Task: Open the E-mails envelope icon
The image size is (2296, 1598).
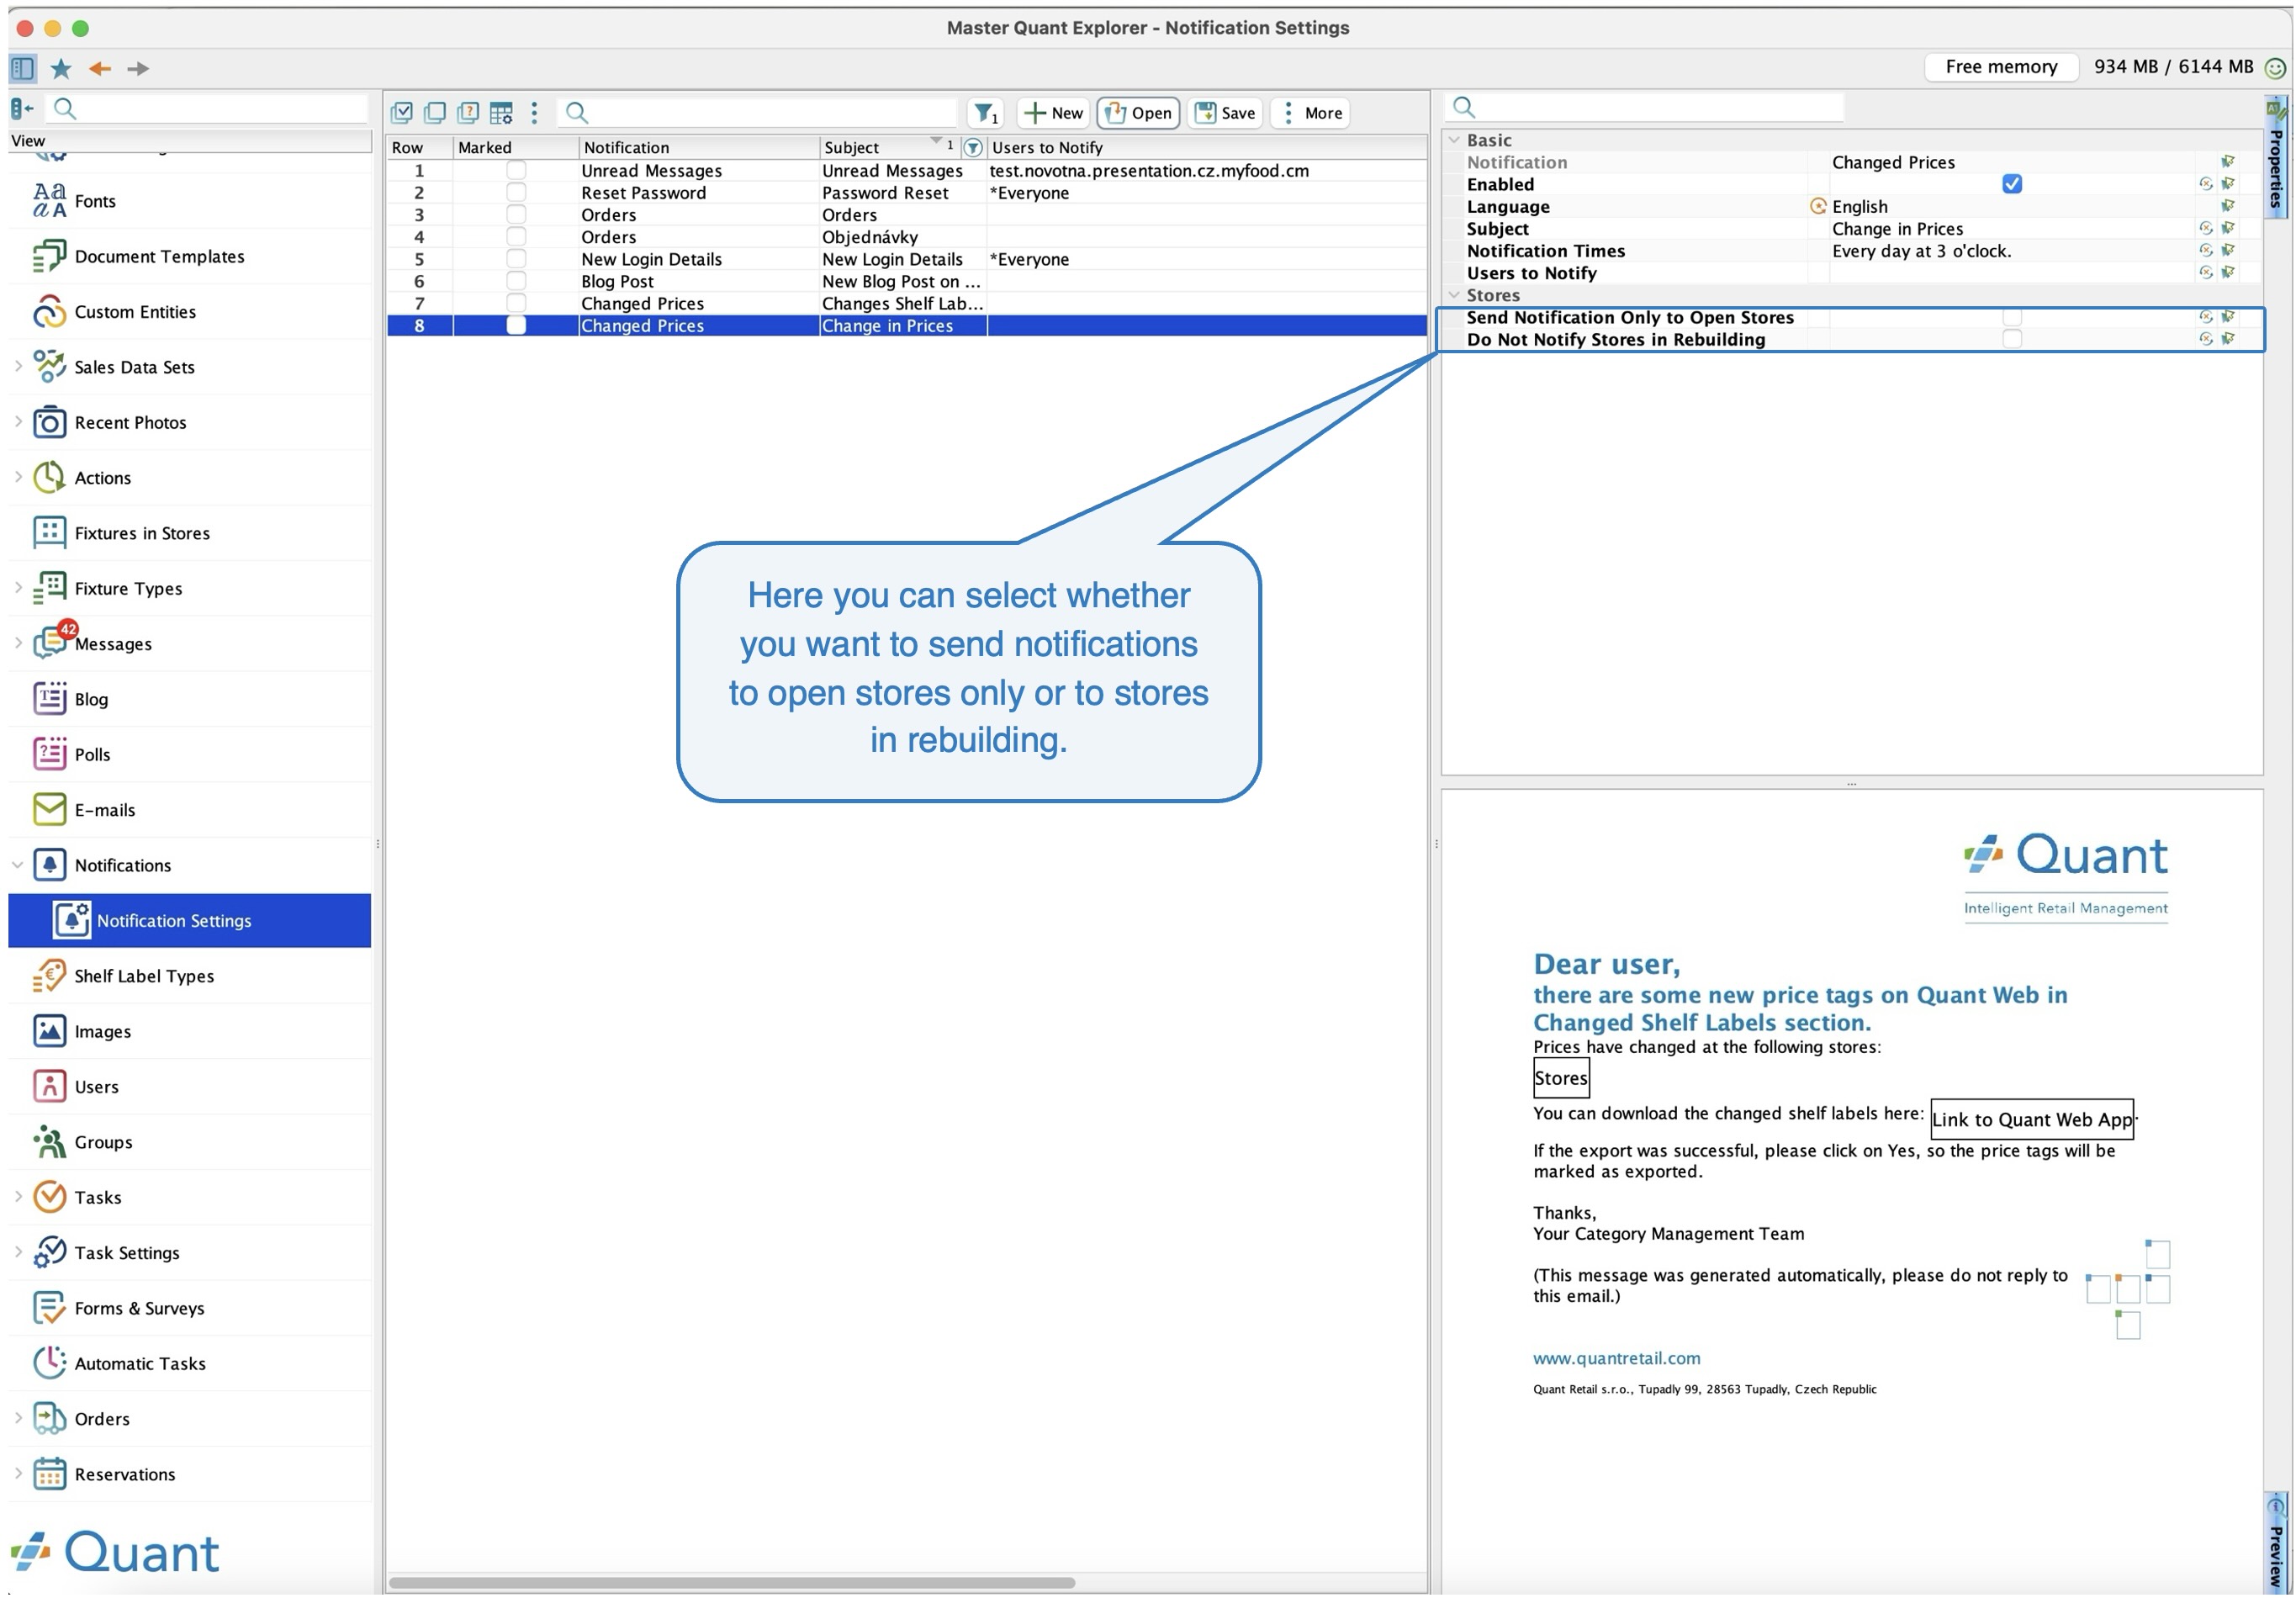Action: pyautogui.click(x=49, y=810)
